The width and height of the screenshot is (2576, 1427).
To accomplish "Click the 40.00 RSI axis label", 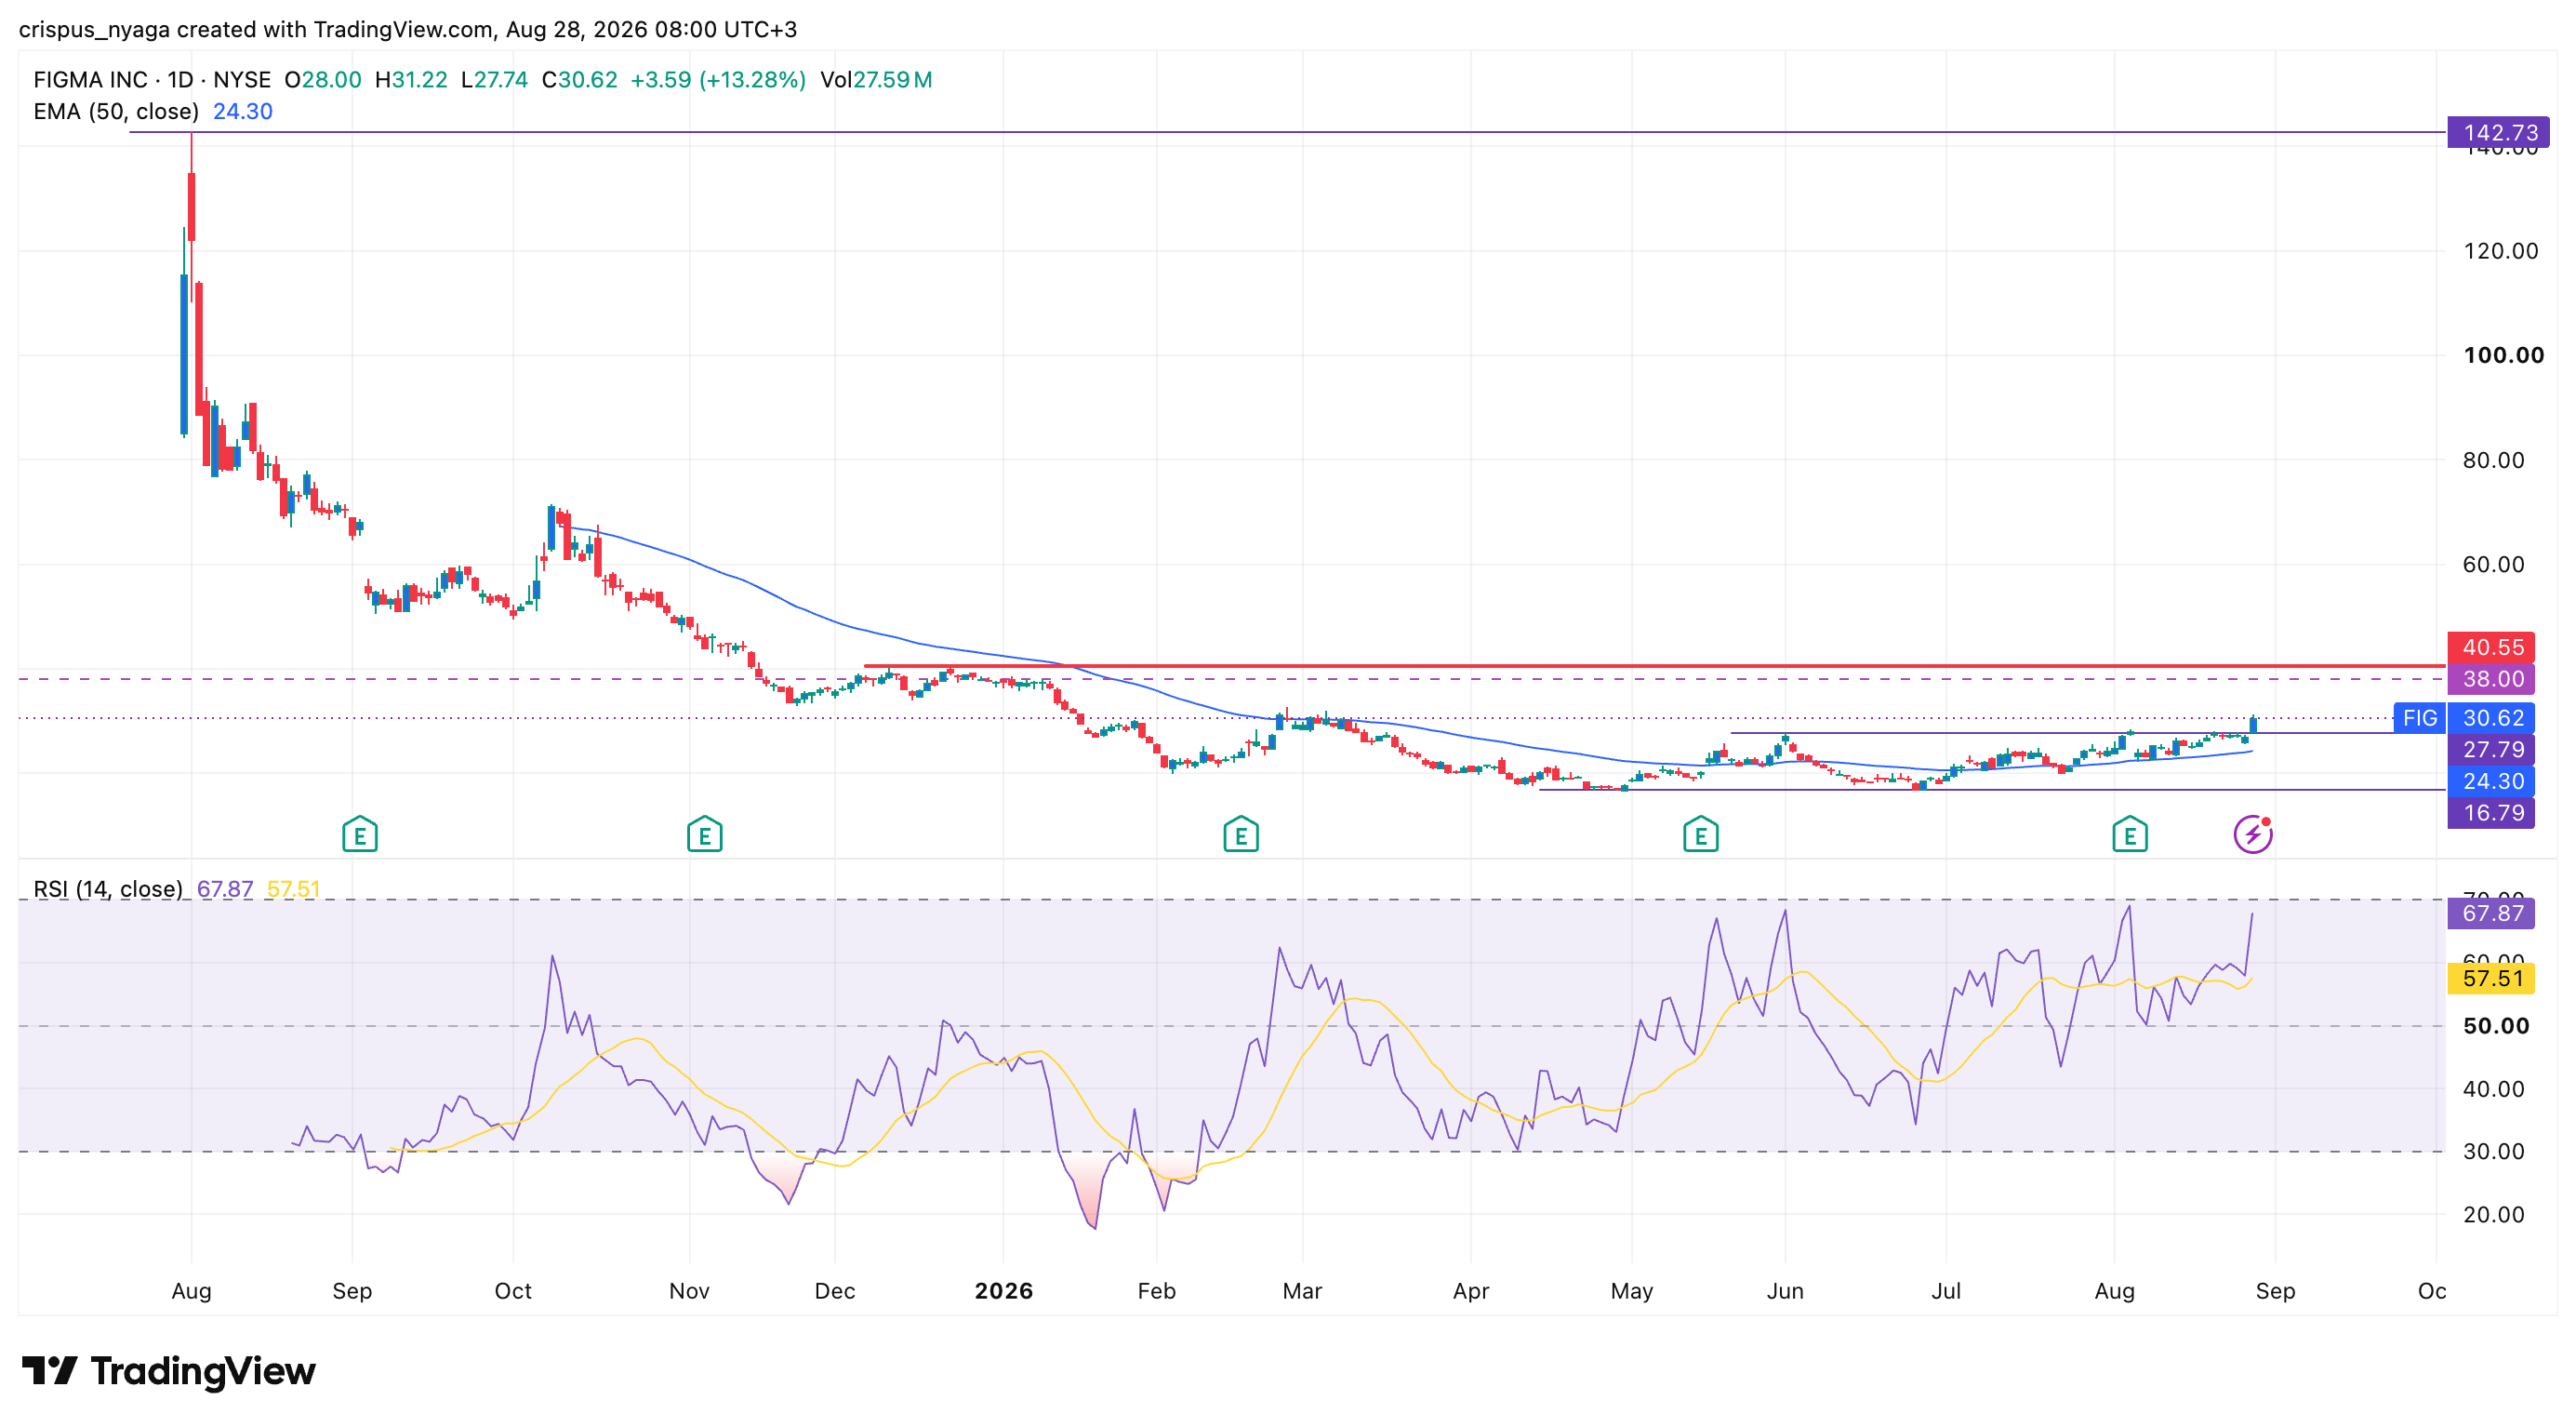I will tap(2494, 1089).
